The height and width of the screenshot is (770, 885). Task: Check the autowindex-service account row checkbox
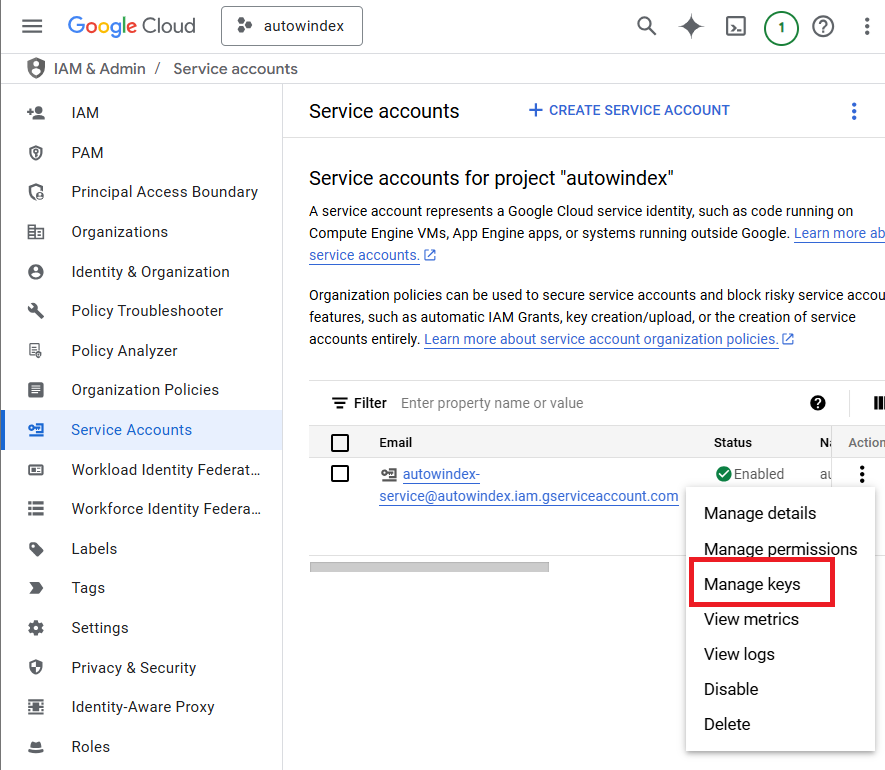(x=340, y=474)
